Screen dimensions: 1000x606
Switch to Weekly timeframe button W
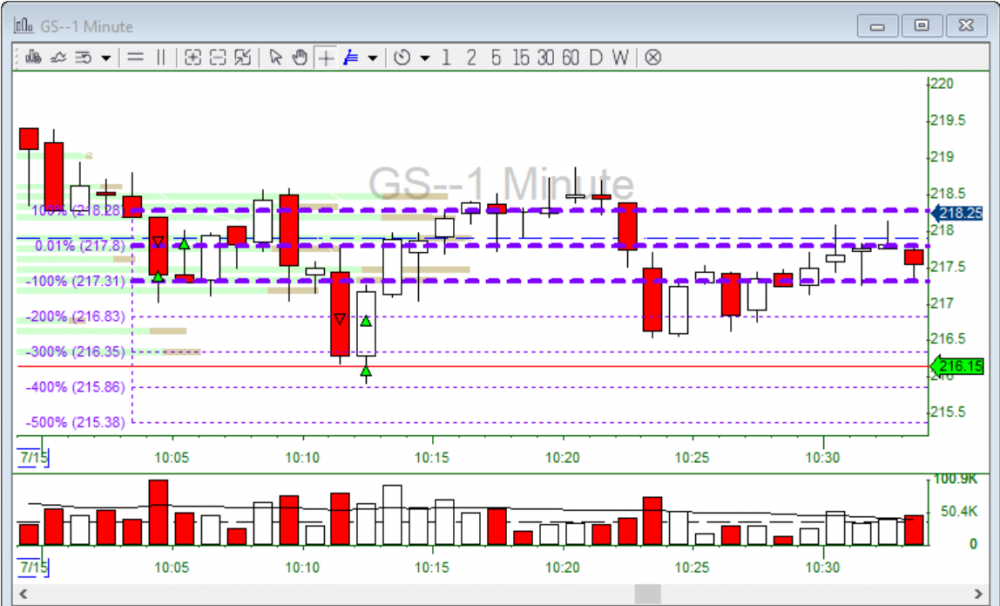[620, 58]
